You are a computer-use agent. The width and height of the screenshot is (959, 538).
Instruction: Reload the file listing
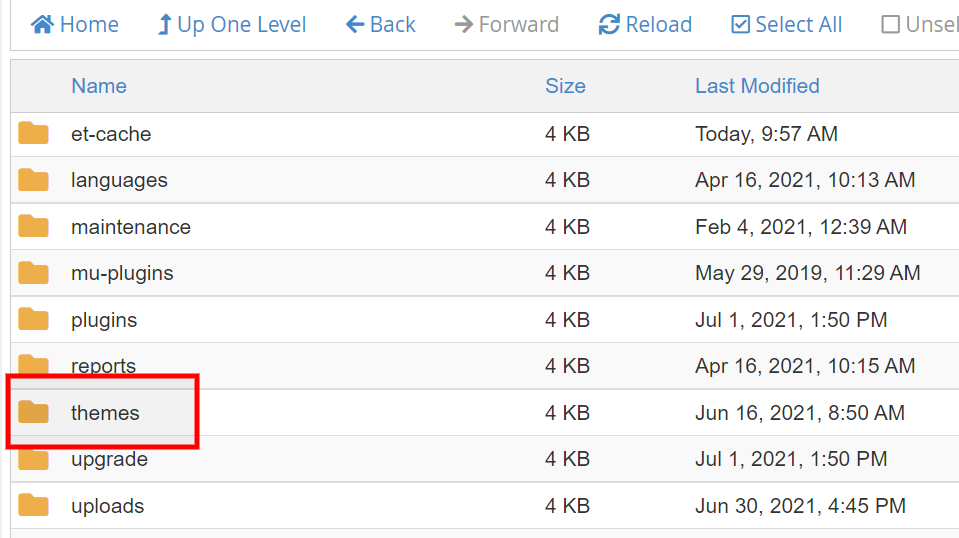tap(645, 25)
